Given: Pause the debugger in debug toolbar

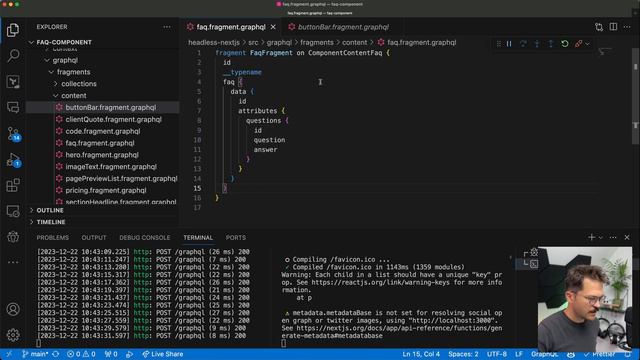Looking at the screenshot, I should click(x=509, y=44).
